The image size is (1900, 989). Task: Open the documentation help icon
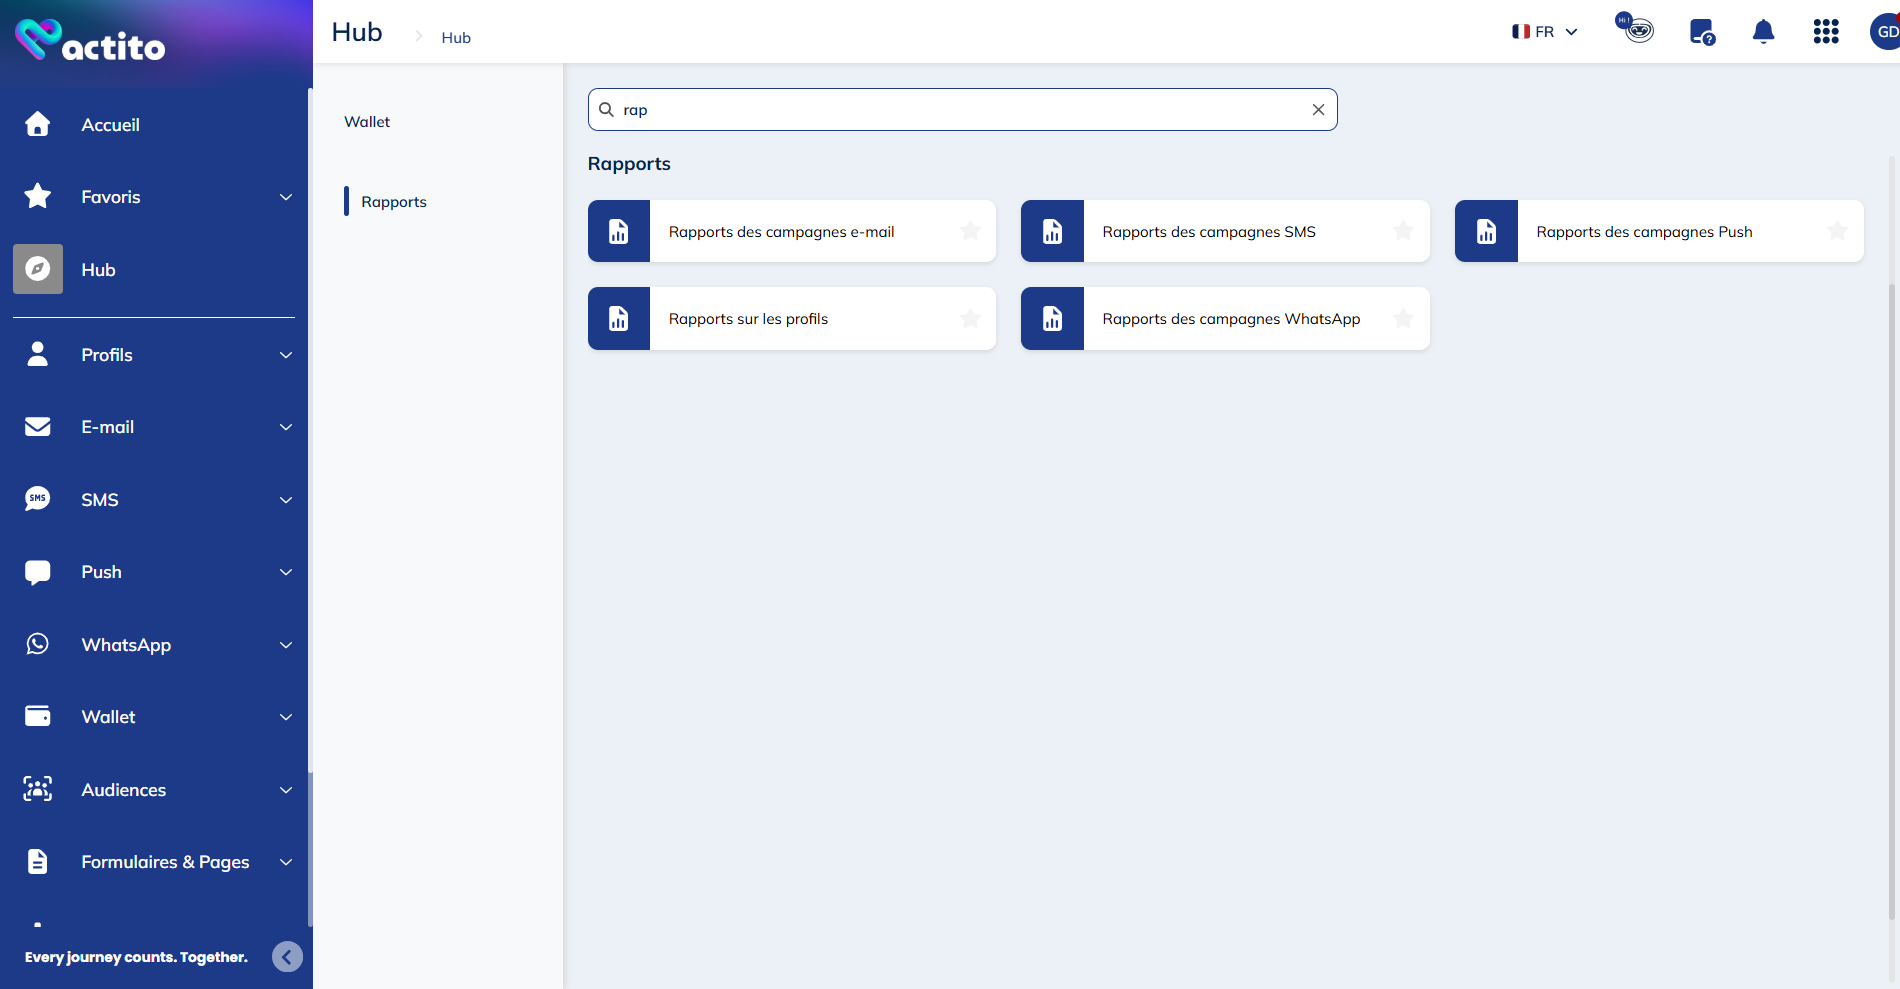click(x=1701, y=33)
